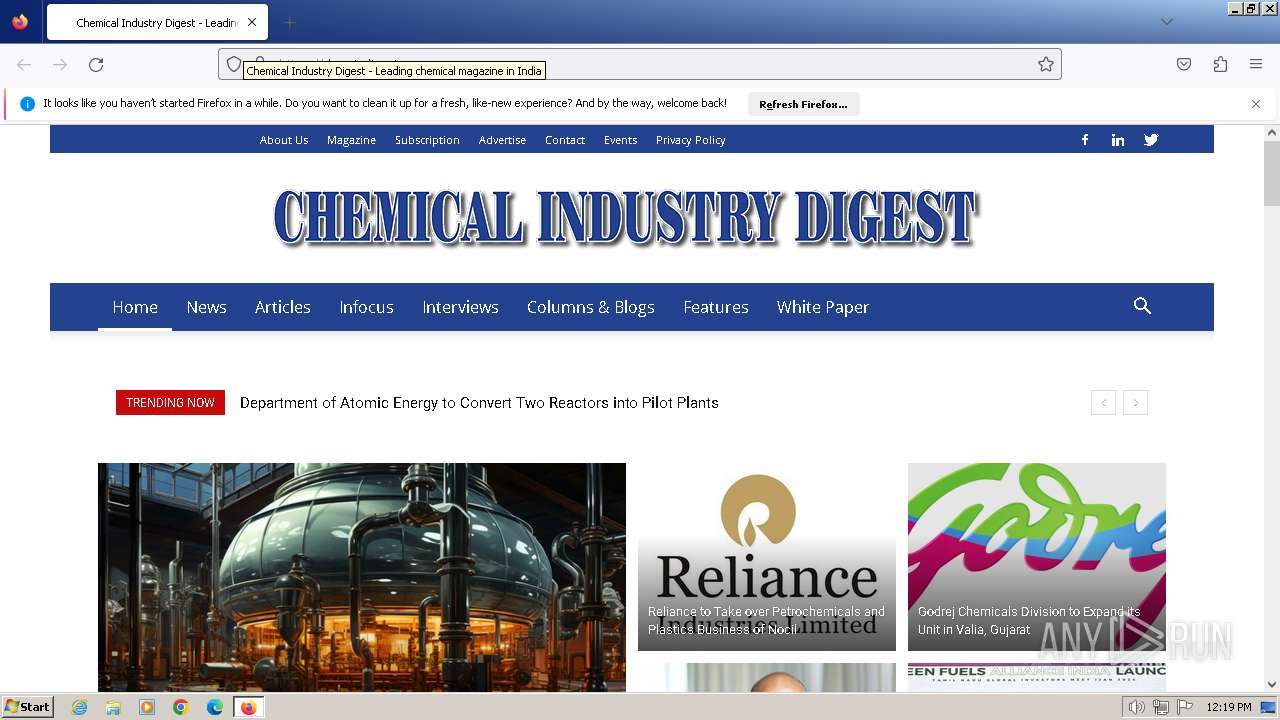Open the Start menu

coord(28,707)
